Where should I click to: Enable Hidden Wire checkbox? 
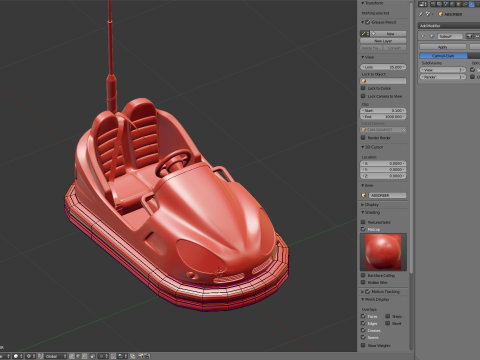(363, 282)
